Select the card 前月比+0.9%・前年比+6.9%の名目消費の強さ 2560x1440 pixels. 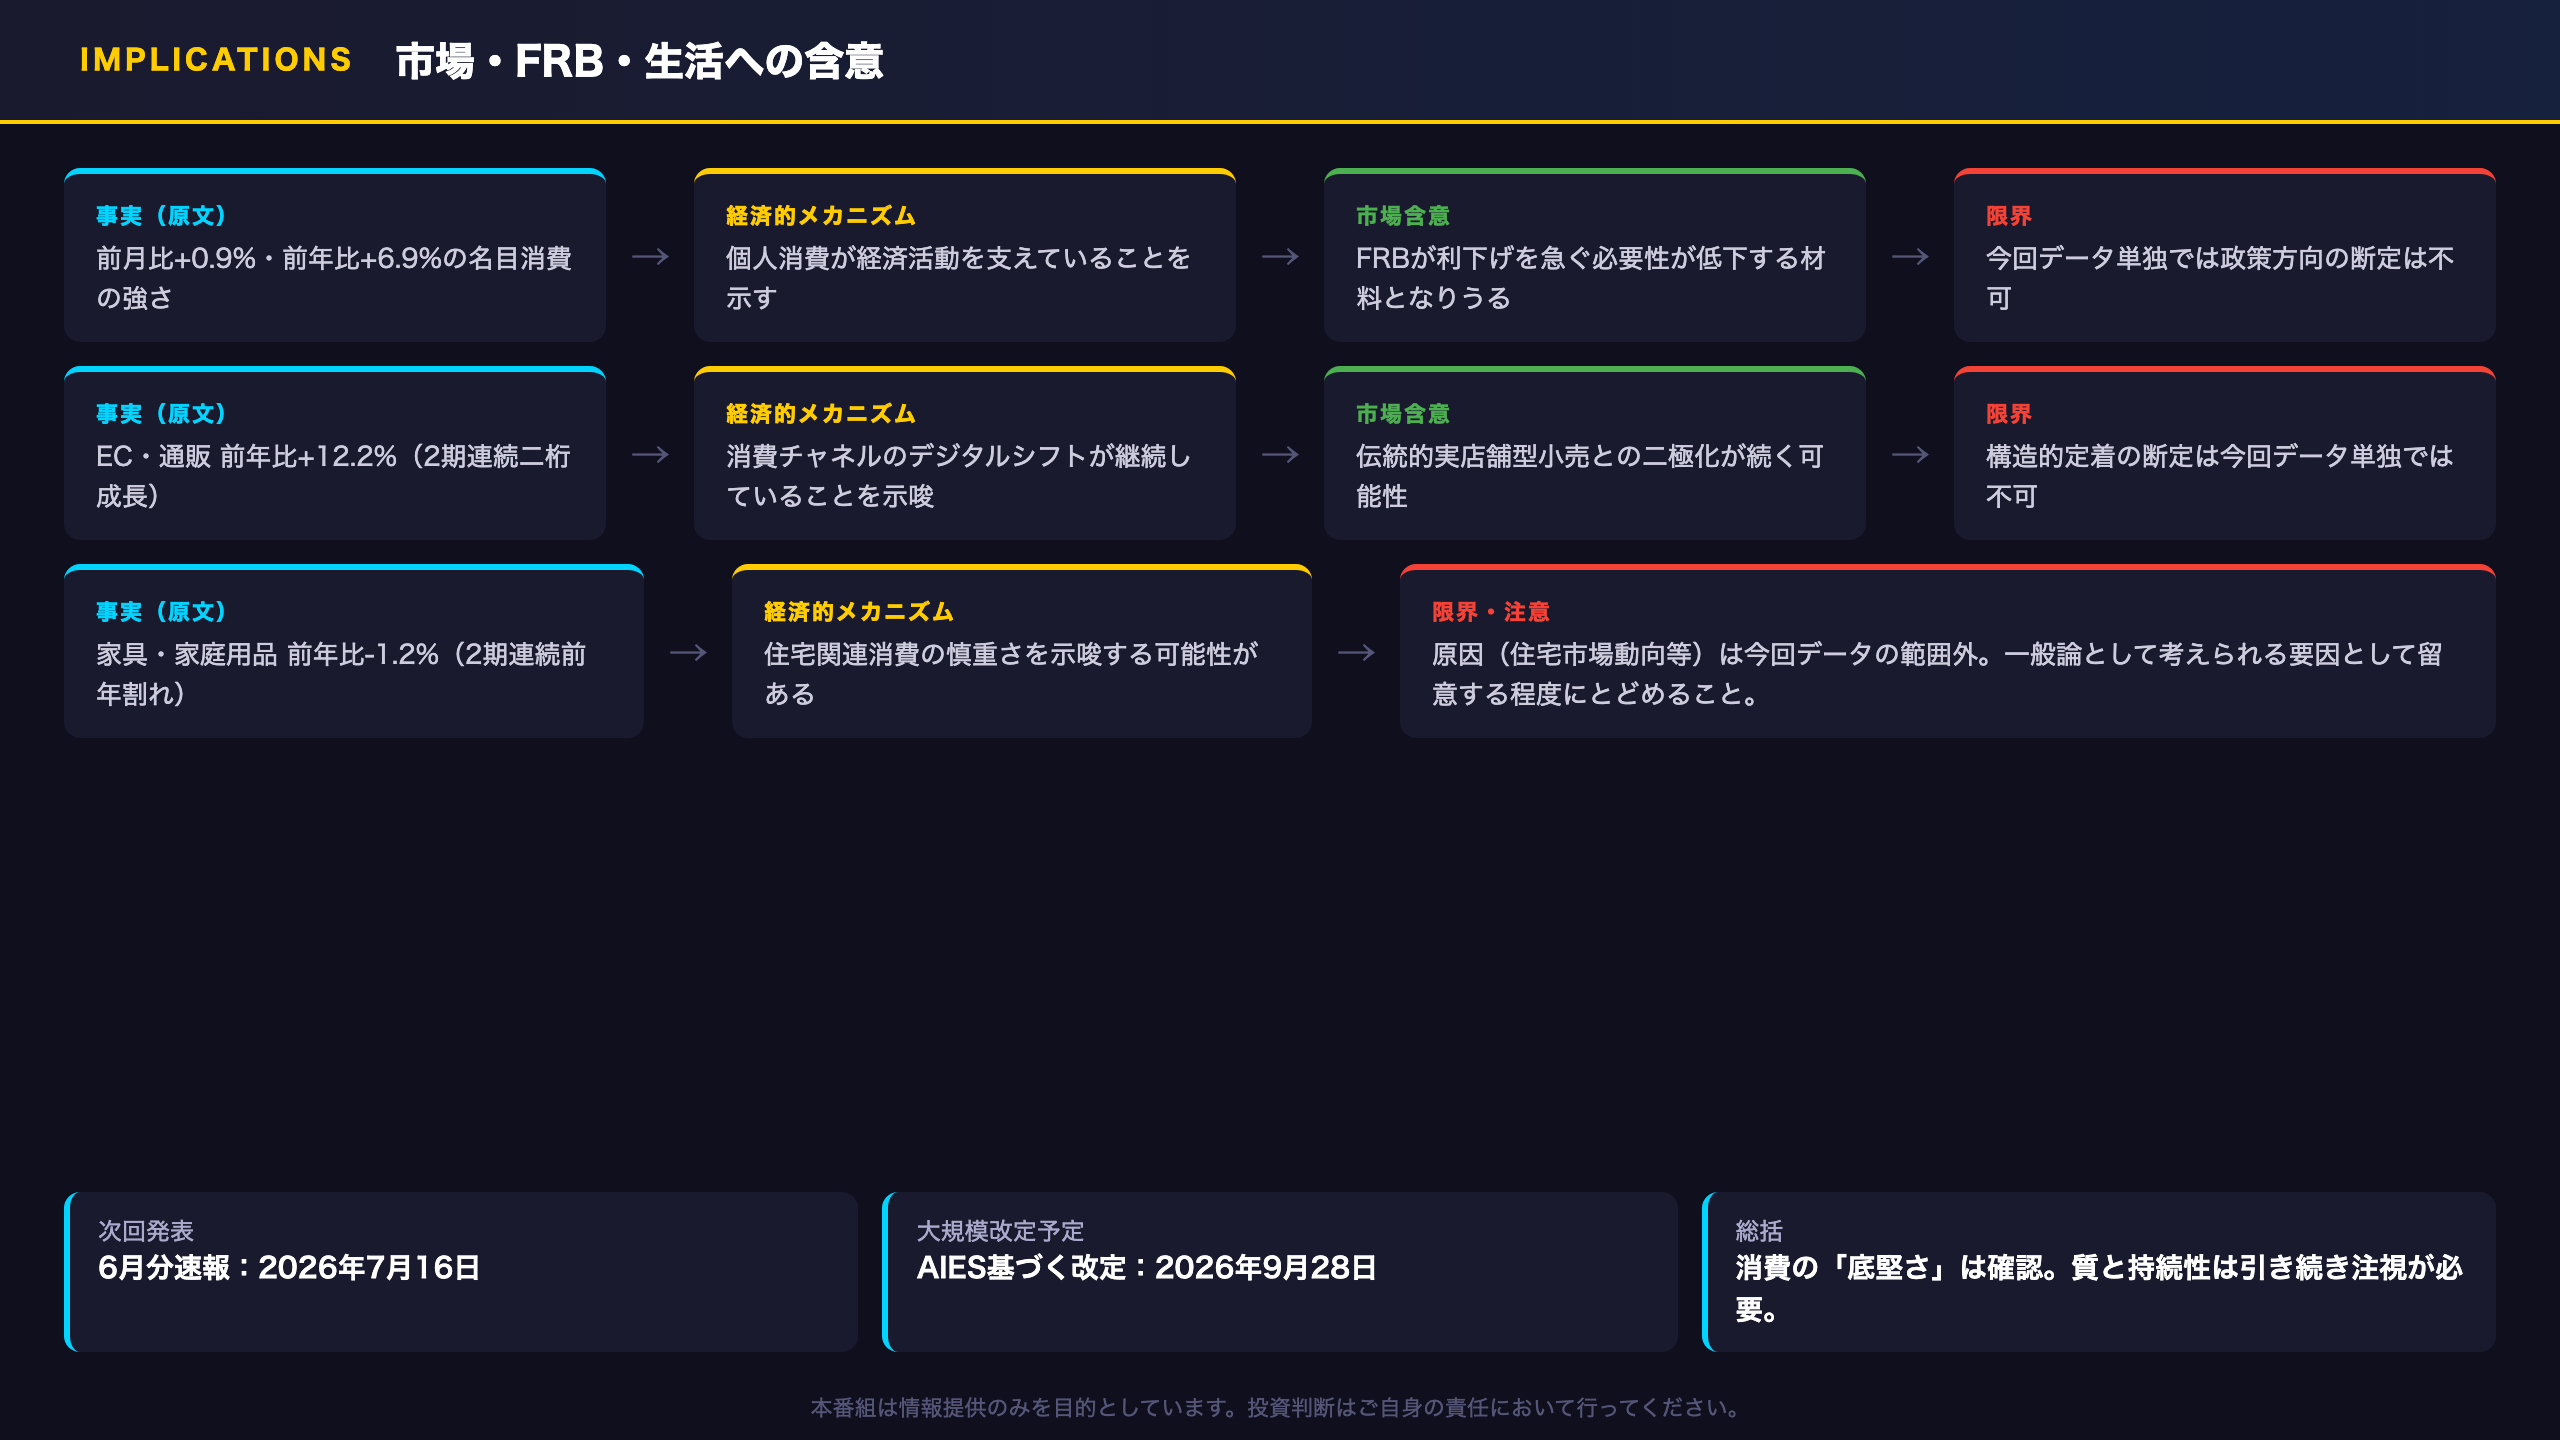(335, 256)
